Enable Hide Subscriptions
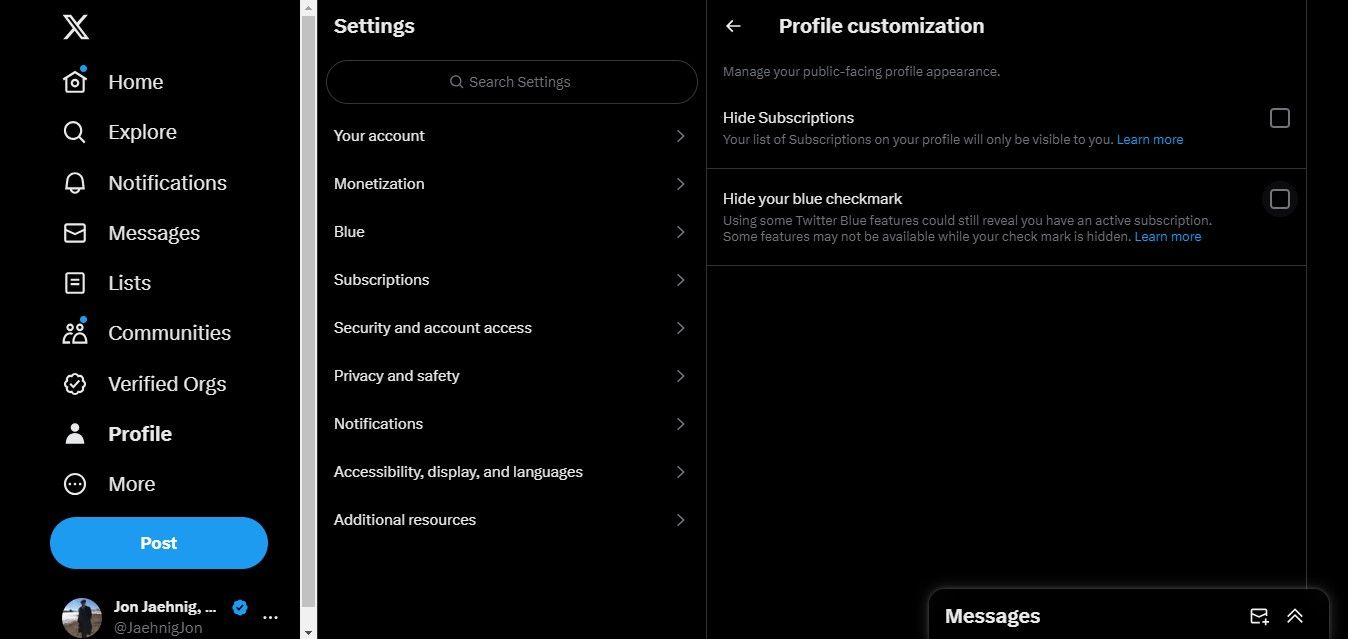Viewport: 1348px width, 639px height. 1279,117
